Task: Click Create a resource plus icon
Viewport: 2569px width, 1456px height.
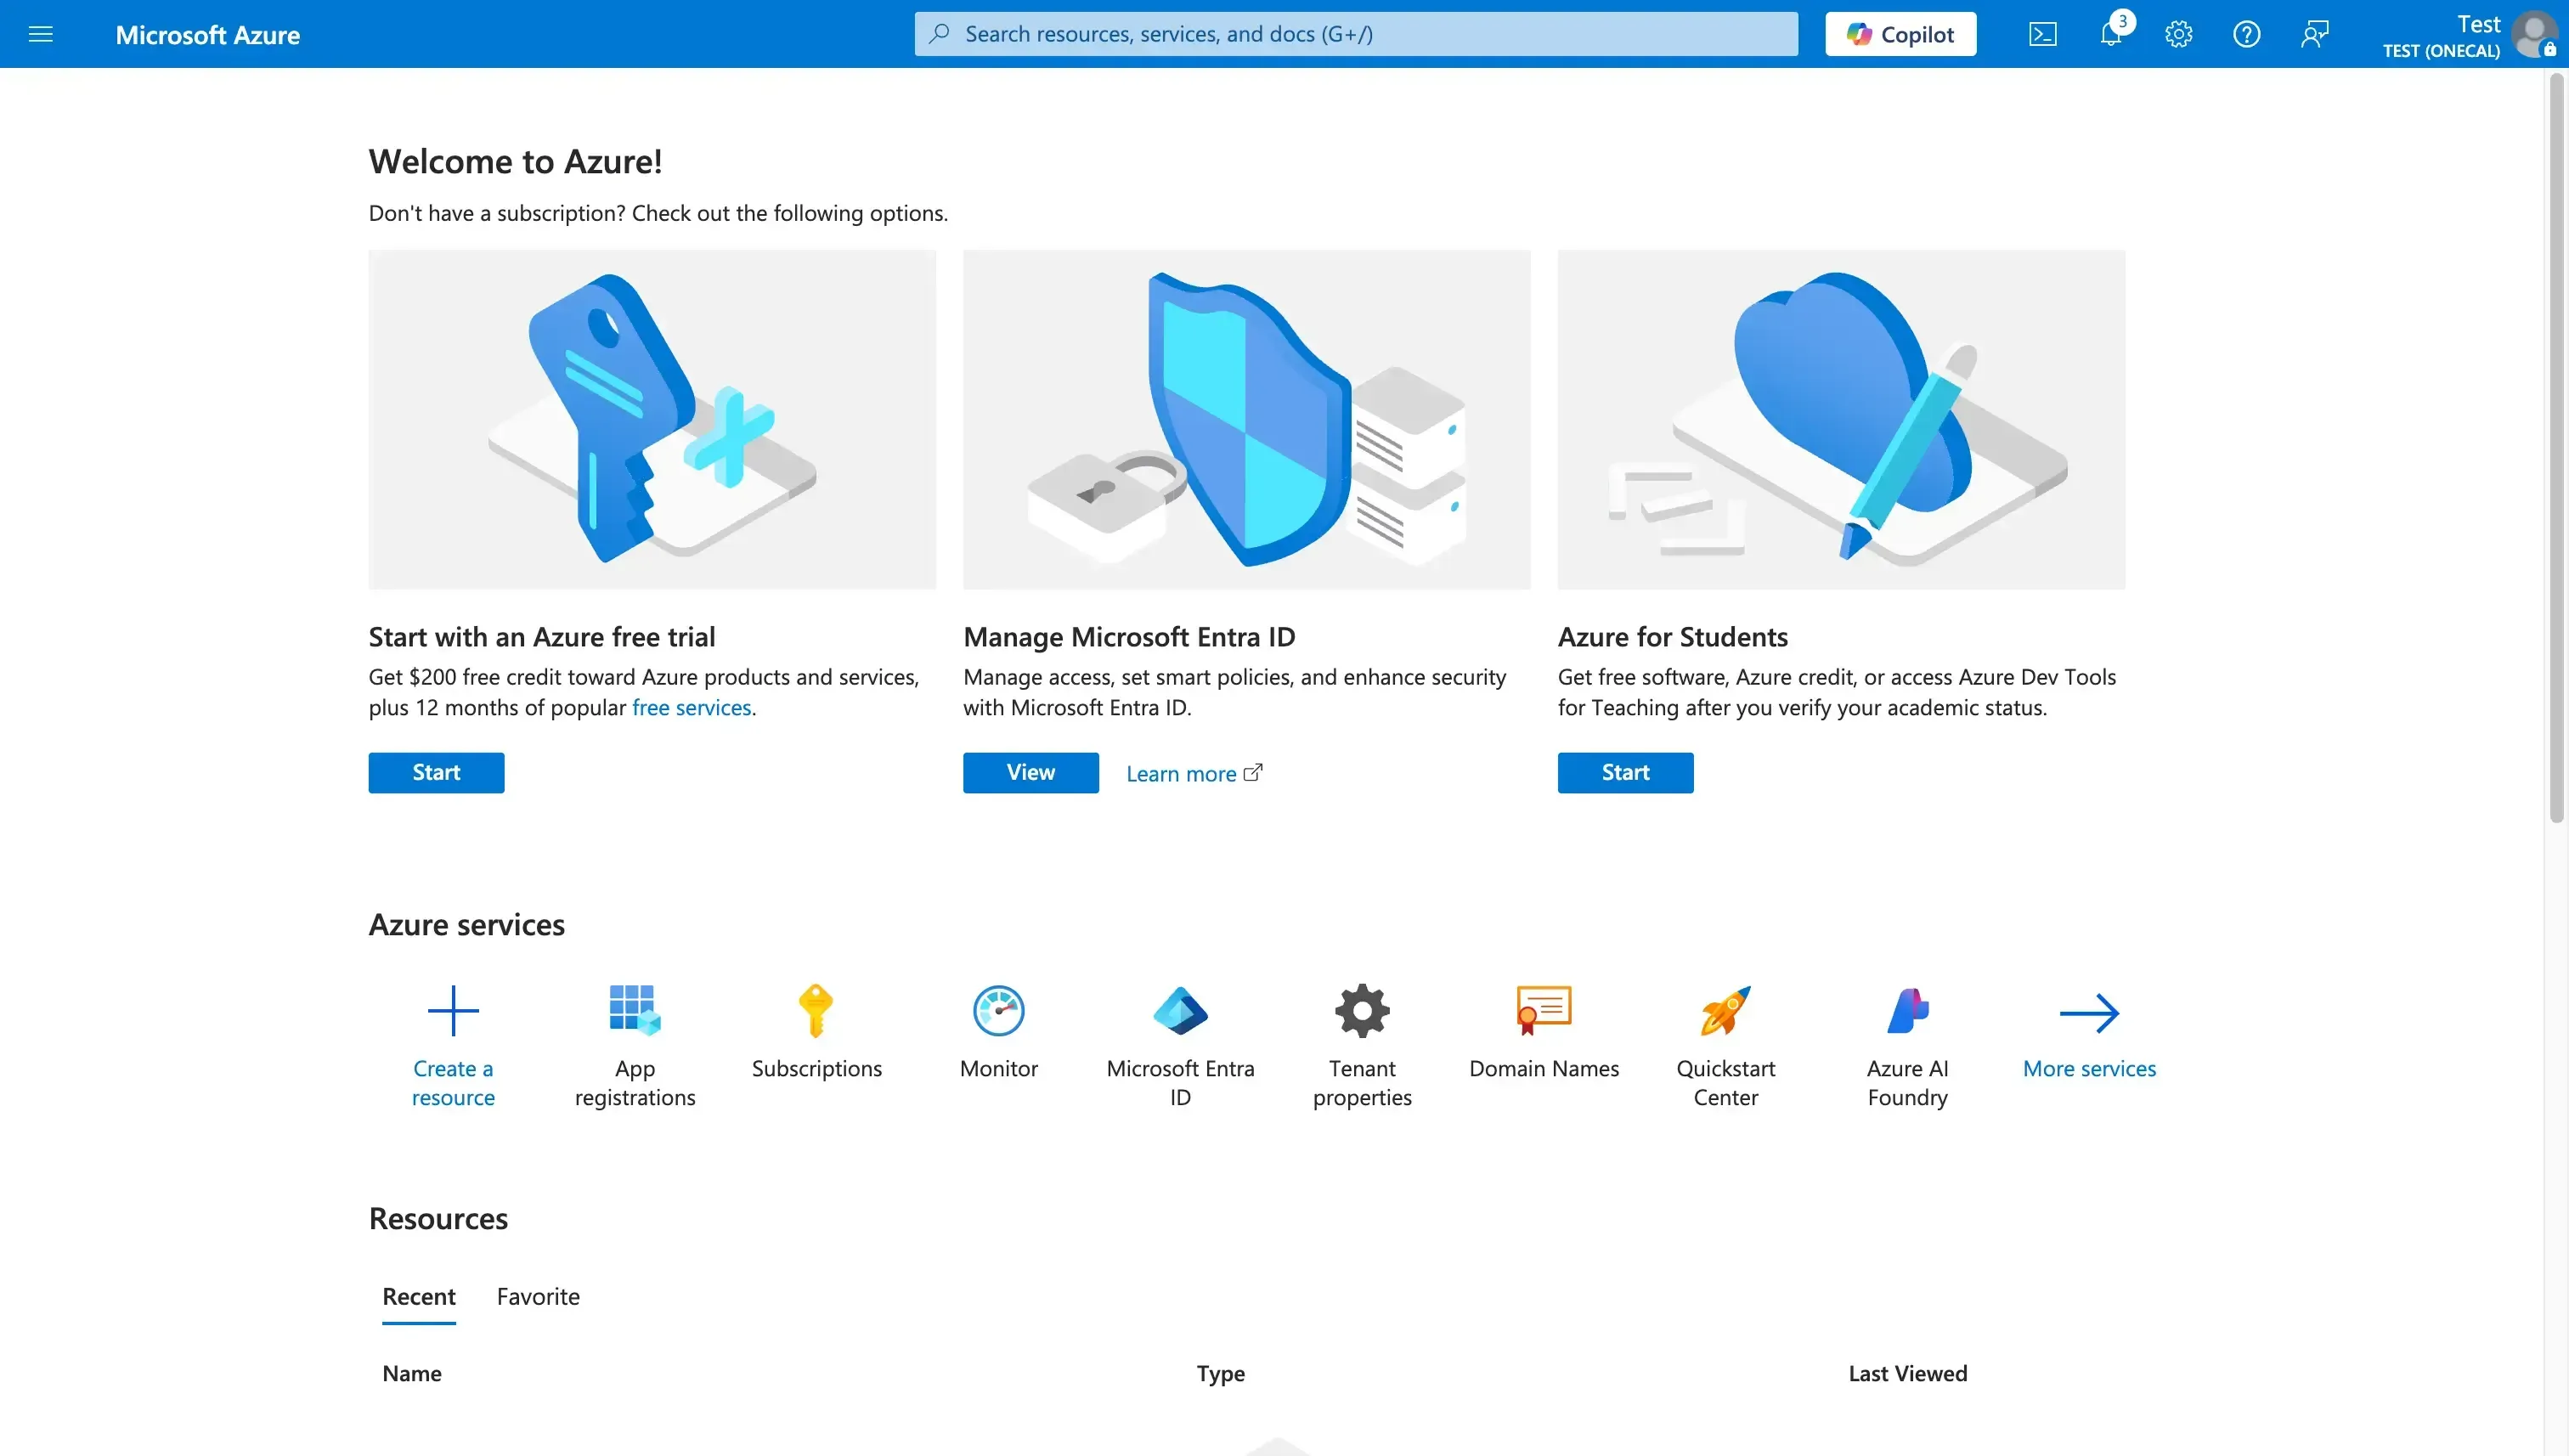Action: tap(453, 1010)
